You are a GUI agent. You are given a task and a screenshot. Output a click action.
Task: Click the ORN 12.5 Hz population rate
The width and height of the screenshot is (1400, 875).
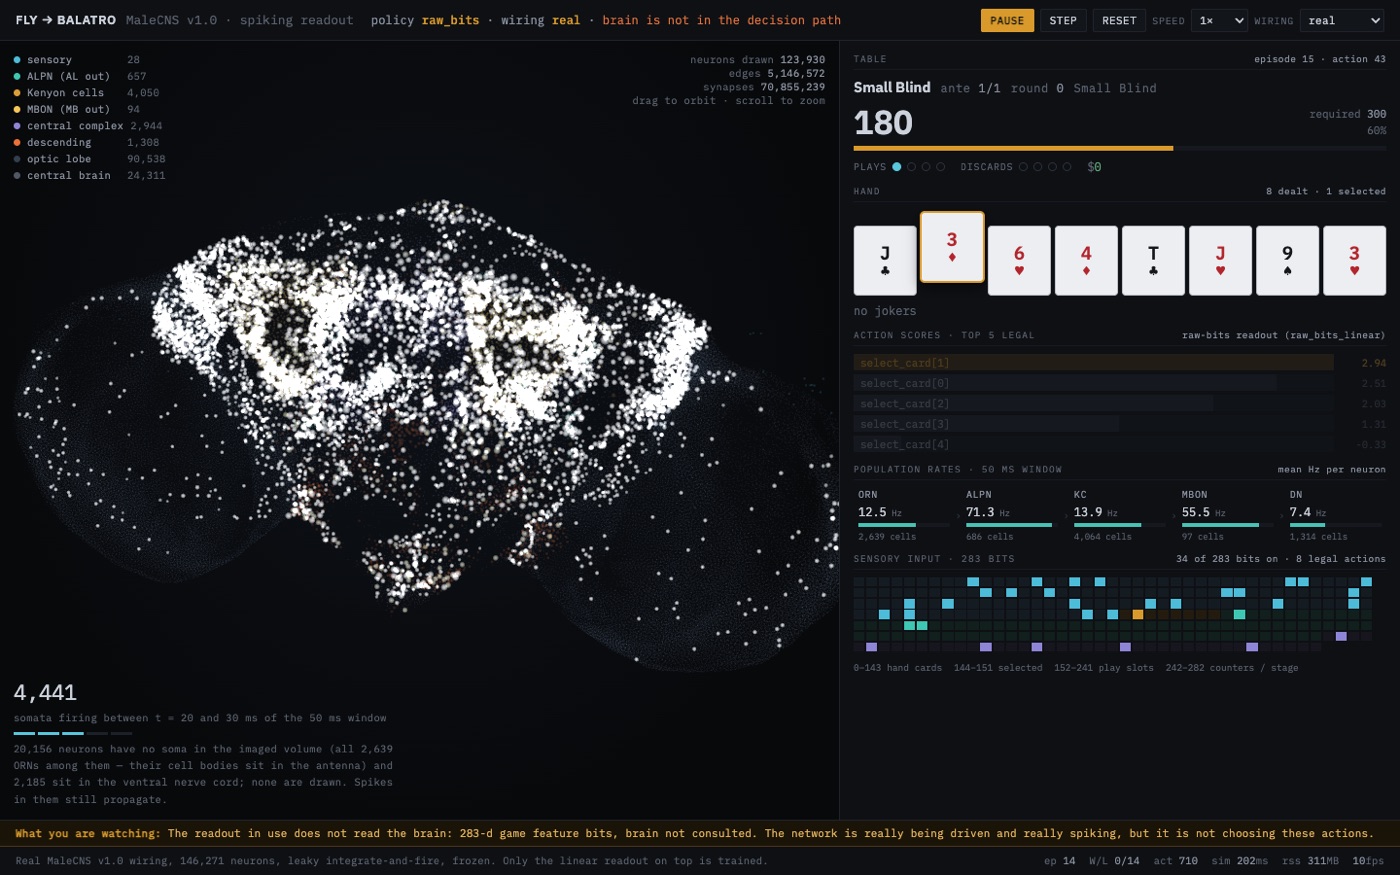click(904, 517)
